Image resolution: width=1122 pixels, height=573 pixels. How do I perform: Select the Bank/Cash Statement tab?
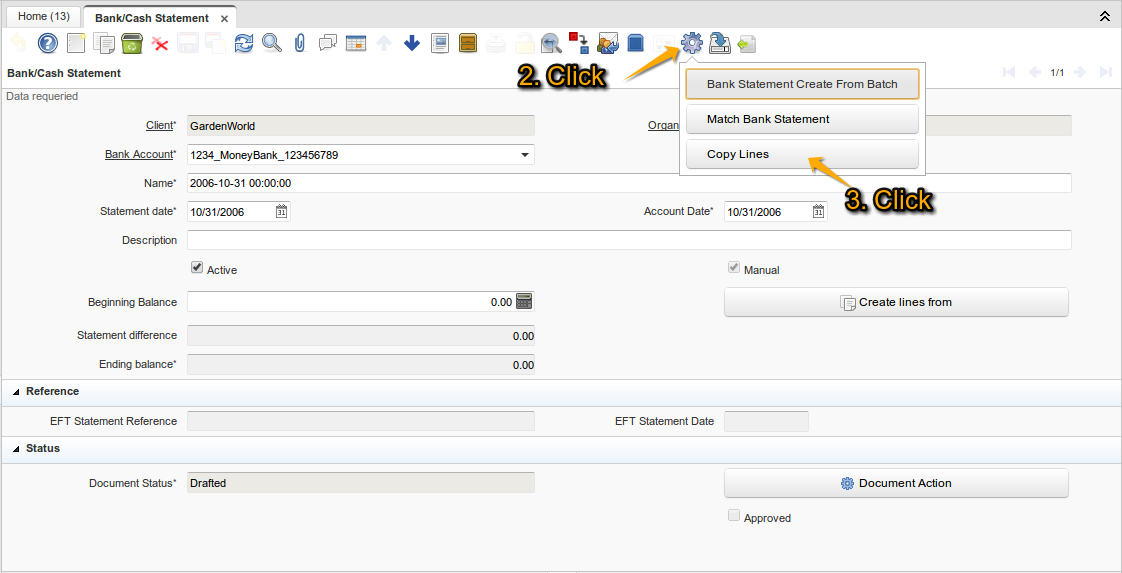coord(152,18)
